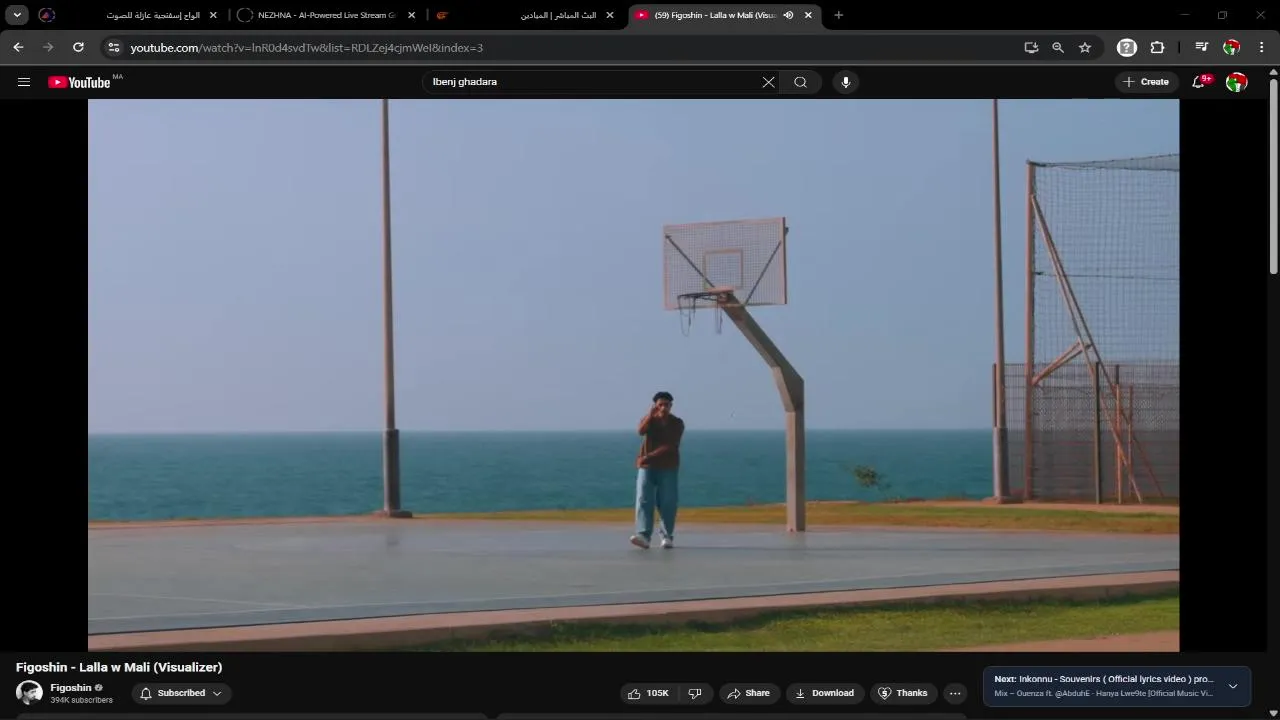Open the Chrome three-dot menu
1280x720 pixels.
tap(1262, 47)
